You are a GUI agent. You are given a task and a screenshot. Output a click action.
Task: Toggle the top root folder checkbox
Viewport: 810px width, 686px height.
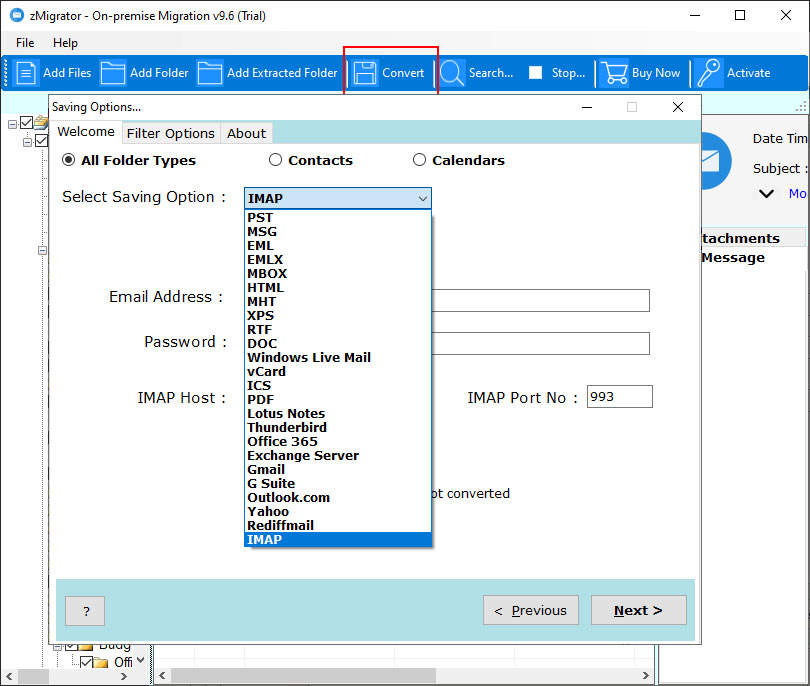26,123
